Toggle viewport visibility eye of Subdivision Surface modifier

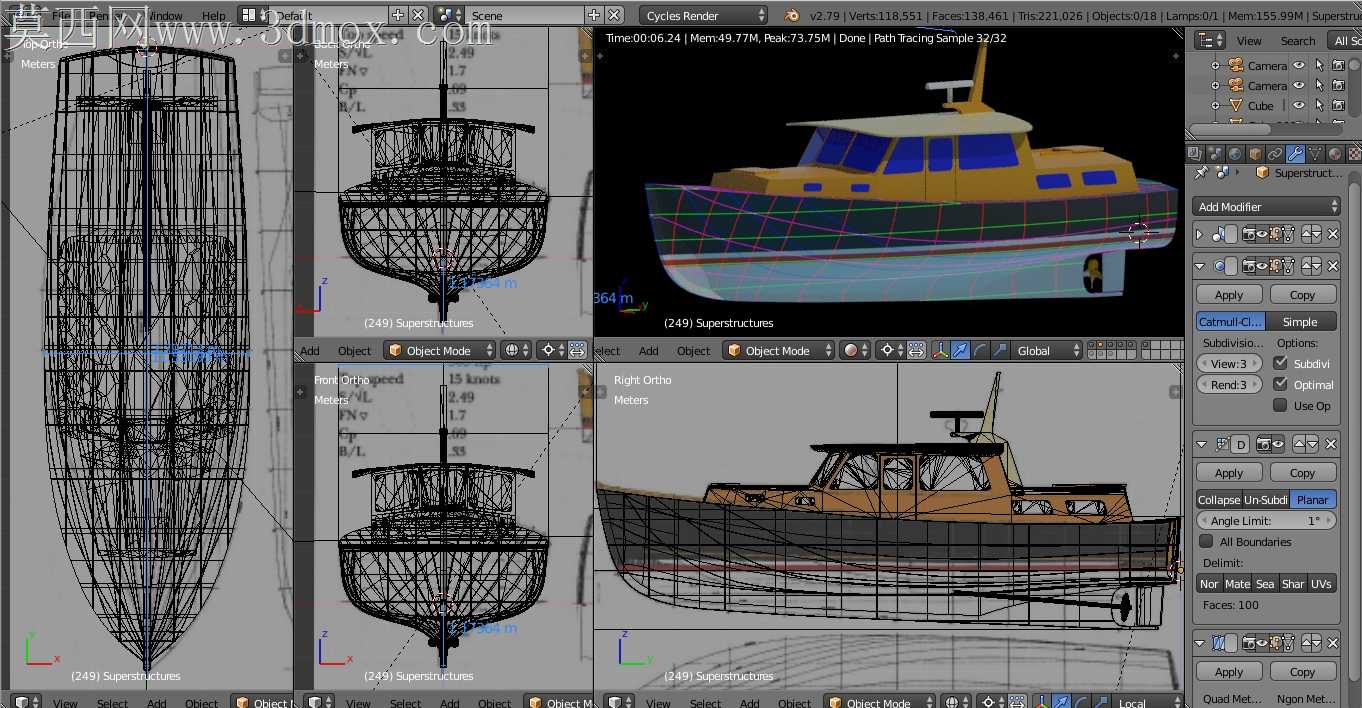click(1262, 266)
